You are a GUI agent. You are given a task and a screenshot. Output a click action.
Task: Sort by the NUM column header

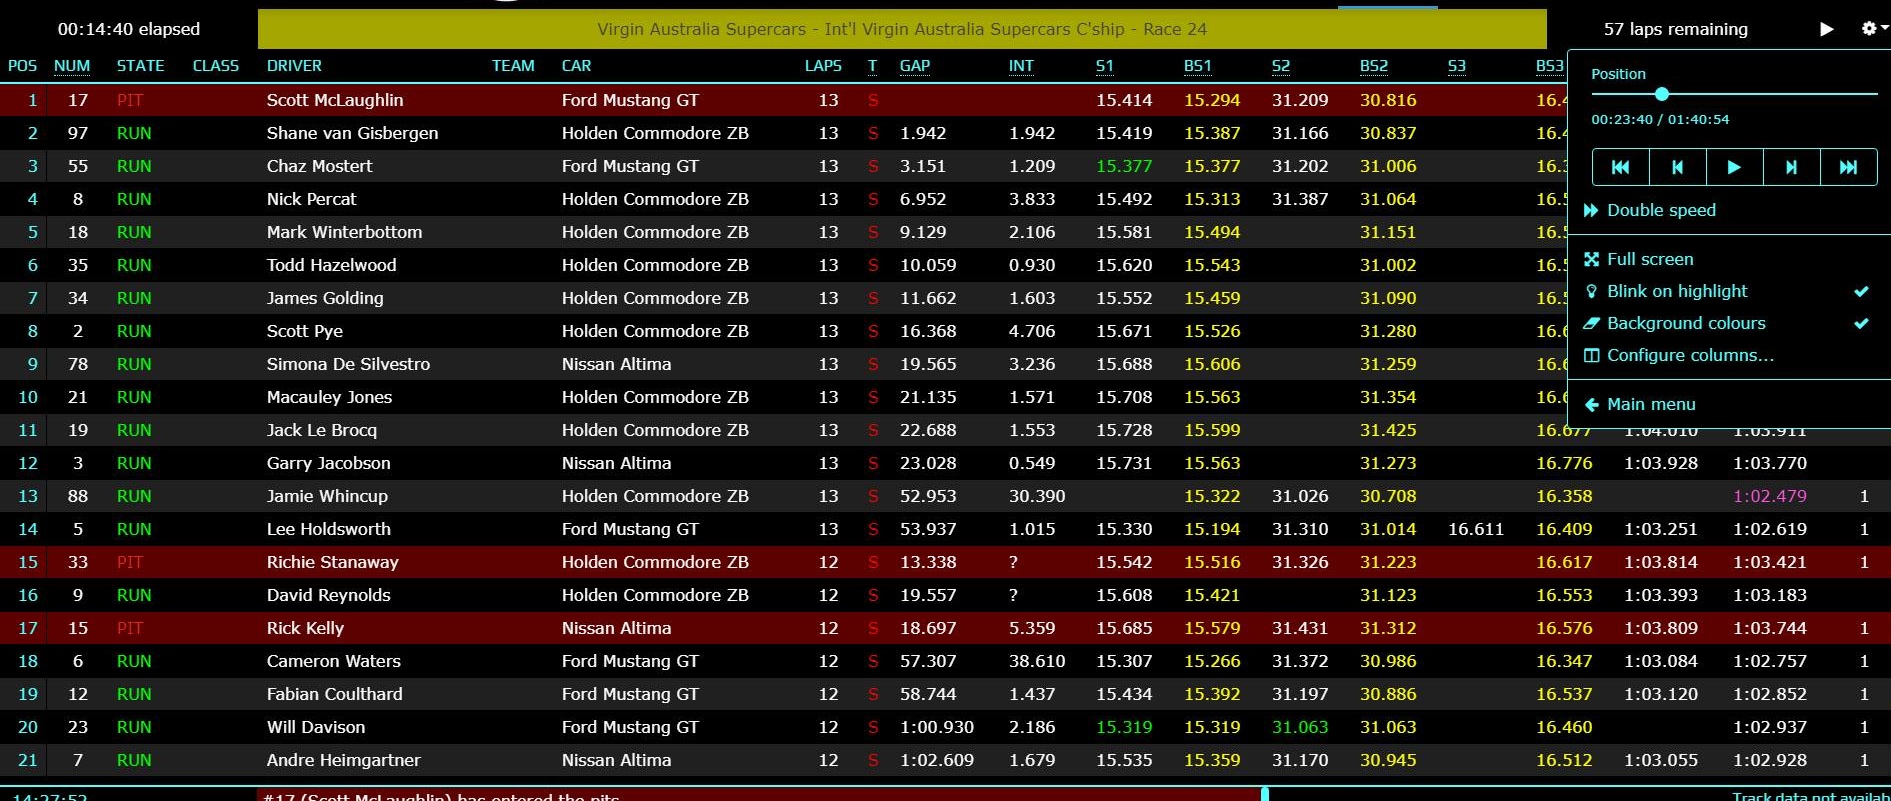(x=72, y=66)
